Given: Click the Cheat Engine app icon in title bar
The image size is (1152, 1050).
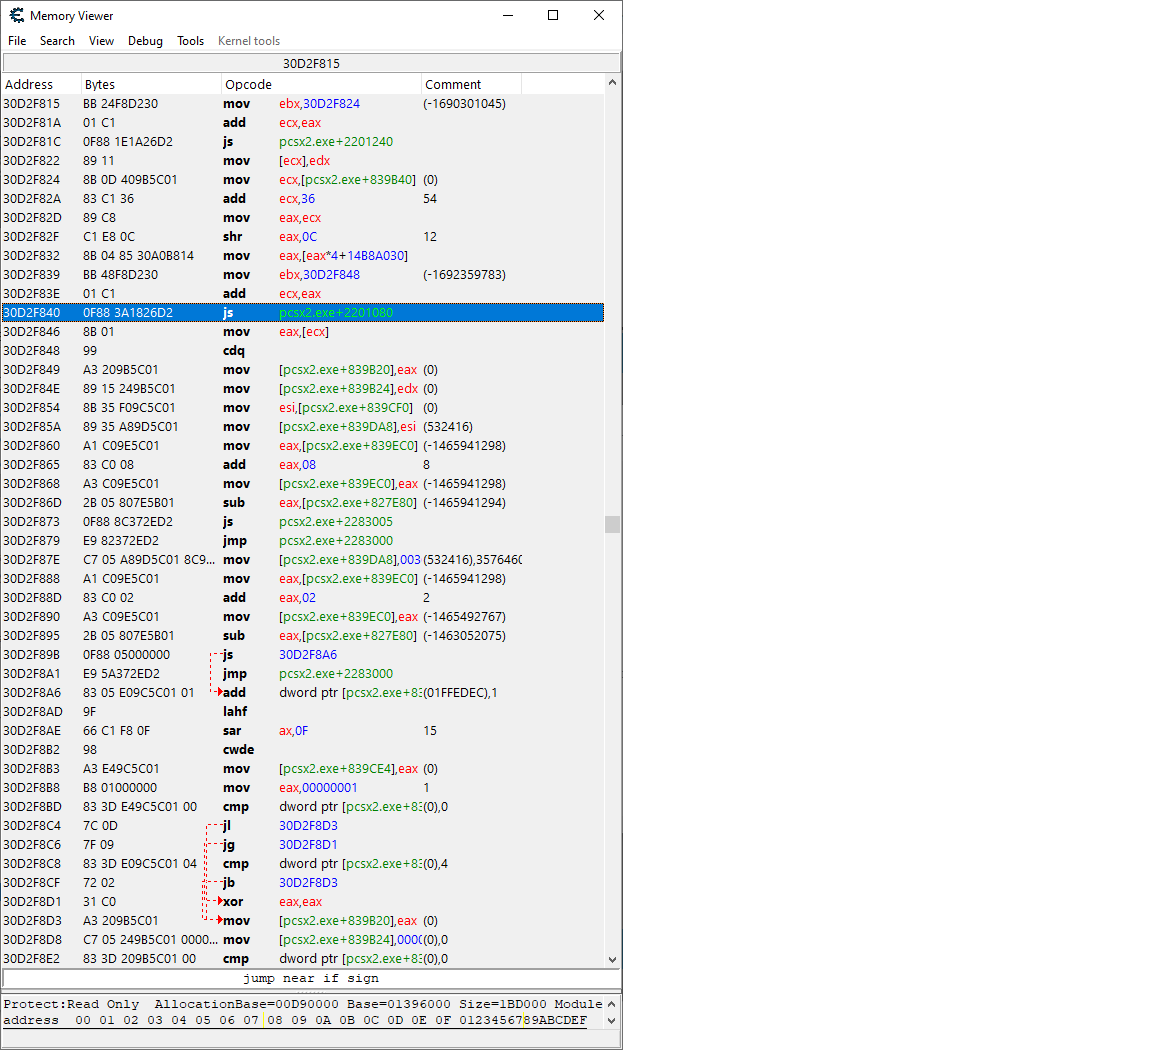Looking at the screenshot, I should tap(16, 16).
